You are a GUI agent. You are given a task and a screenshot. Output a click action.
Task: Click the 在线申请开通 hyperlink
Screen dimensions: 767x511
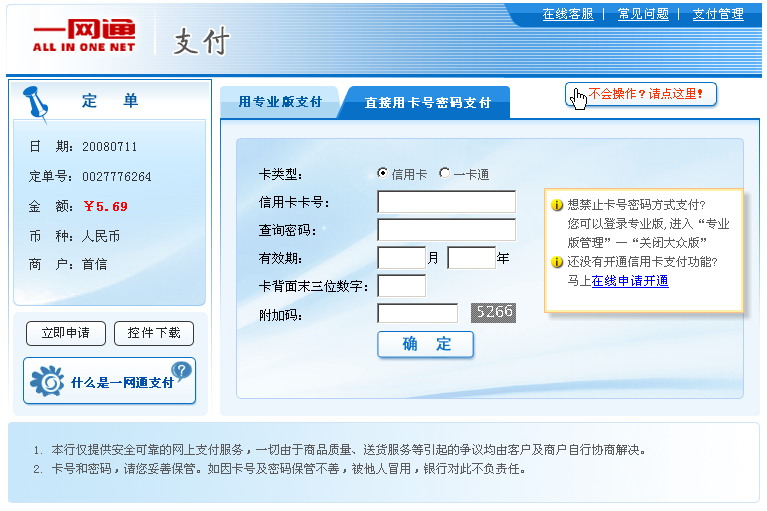click(x=630, y=281)
